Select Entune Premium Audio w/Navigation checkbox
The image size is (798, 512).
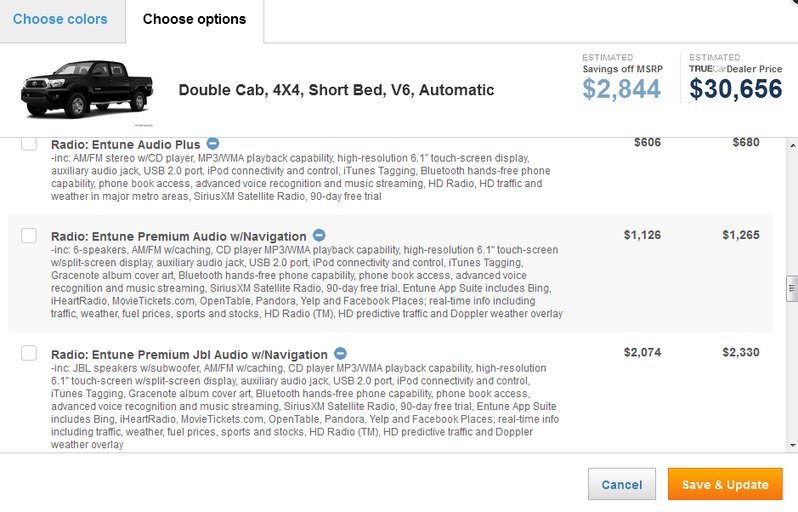[29, 235]
